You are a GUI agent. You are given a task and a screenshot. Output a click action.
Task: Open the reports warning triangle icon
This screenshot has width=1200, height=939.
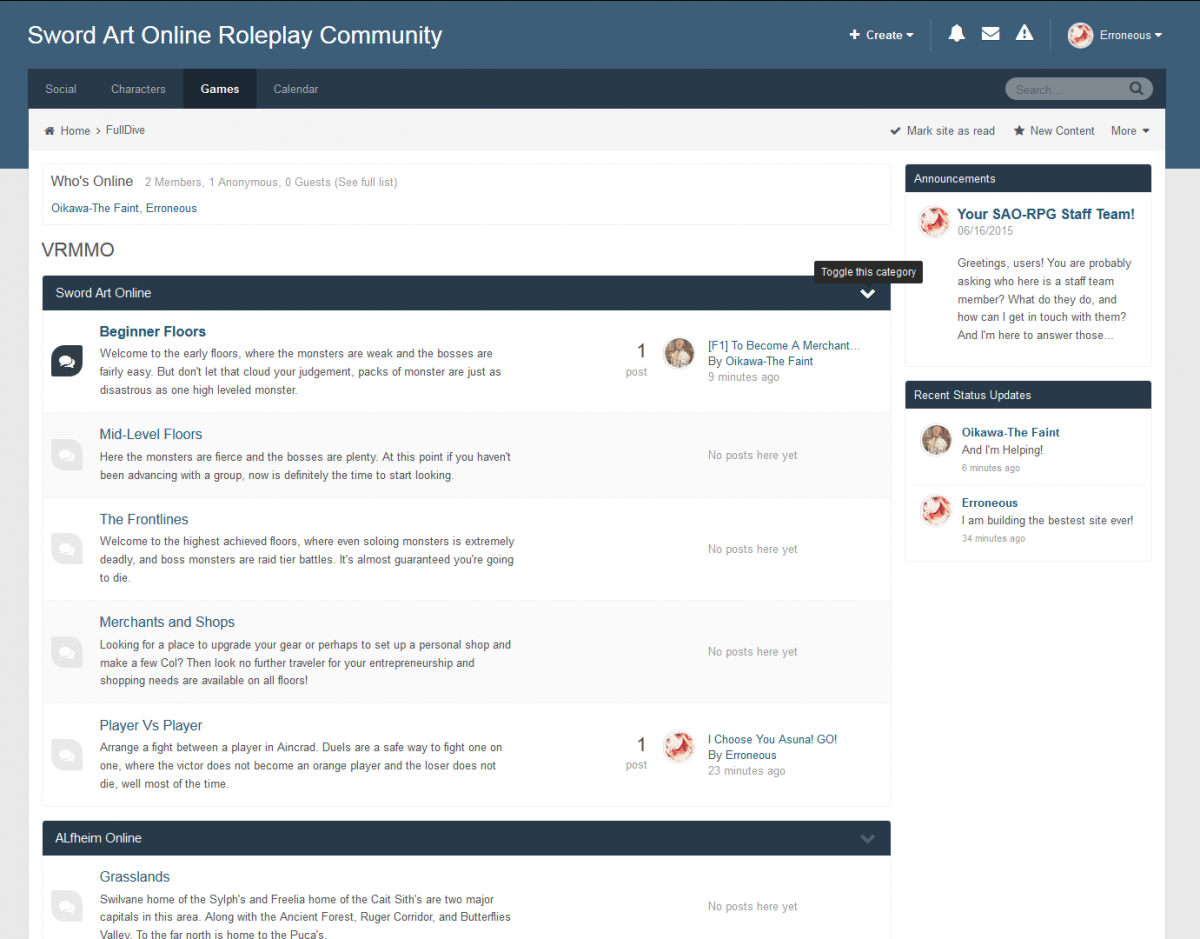coord(1024,34)
